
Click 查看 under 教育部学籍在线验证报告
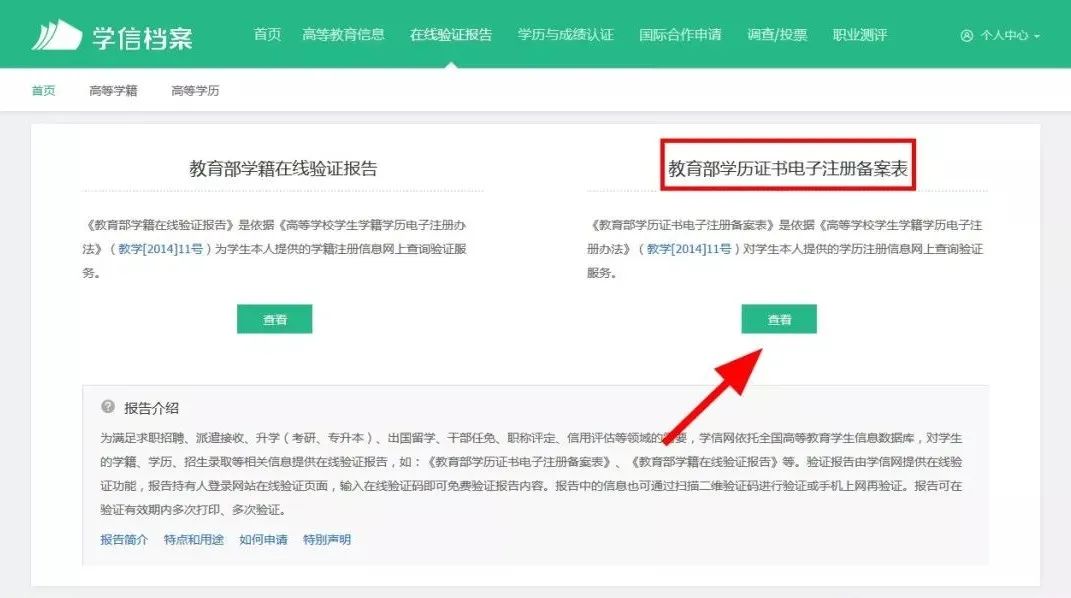(x=275, y=319)
